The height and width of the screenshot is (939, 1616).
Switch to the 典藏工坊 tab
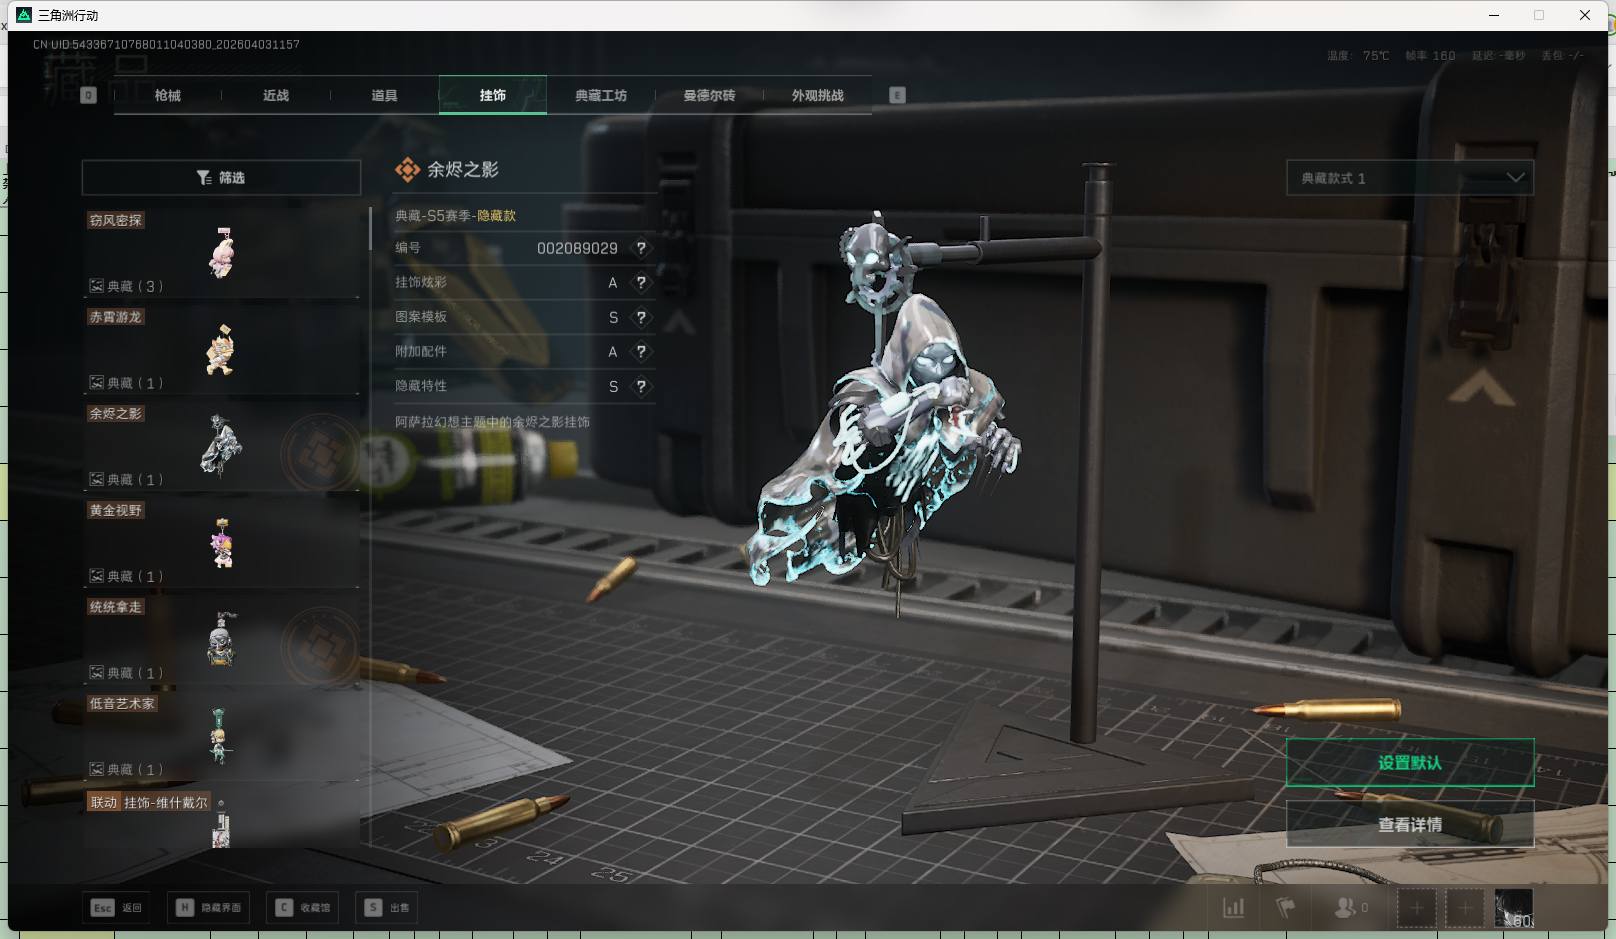coord(601,96)
